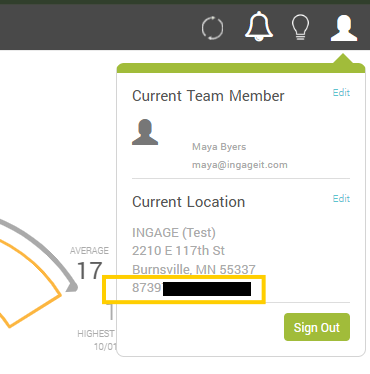Click the team member avatar silhouette
Screen dimensions: 370x374
click(145, 132)
